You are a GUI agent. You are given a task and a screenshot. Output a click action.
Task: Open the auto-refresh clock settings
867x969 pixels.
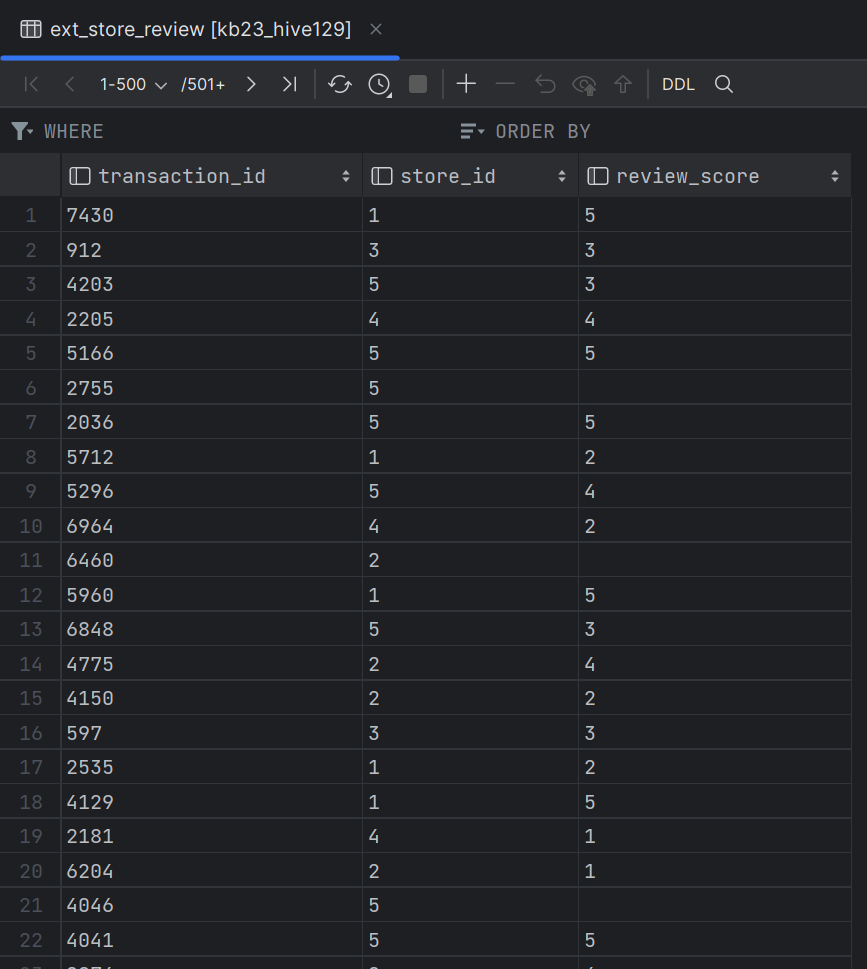click(x=379, y=84)
